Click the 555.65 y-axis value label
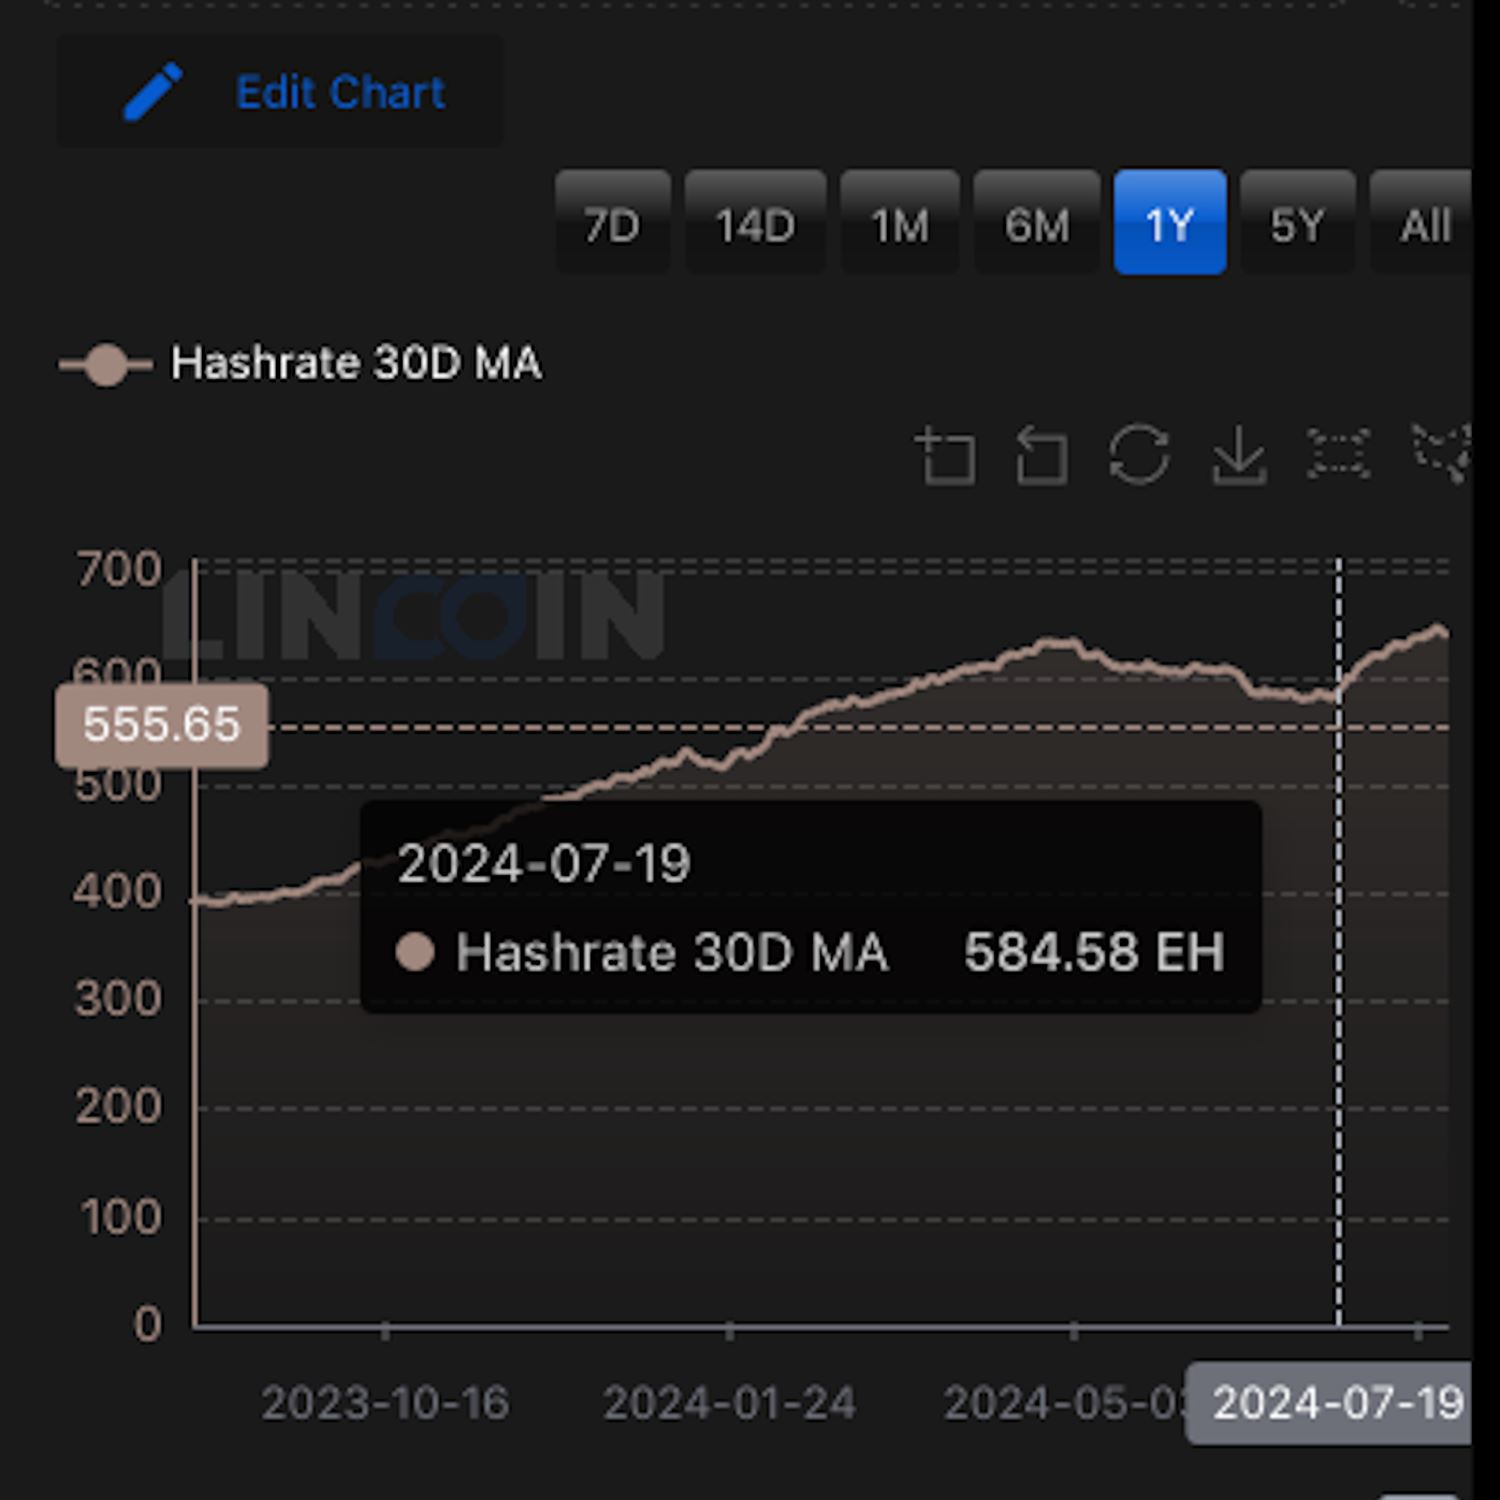This screenshot has height=1500, width=1500. [x=162, y=725]
